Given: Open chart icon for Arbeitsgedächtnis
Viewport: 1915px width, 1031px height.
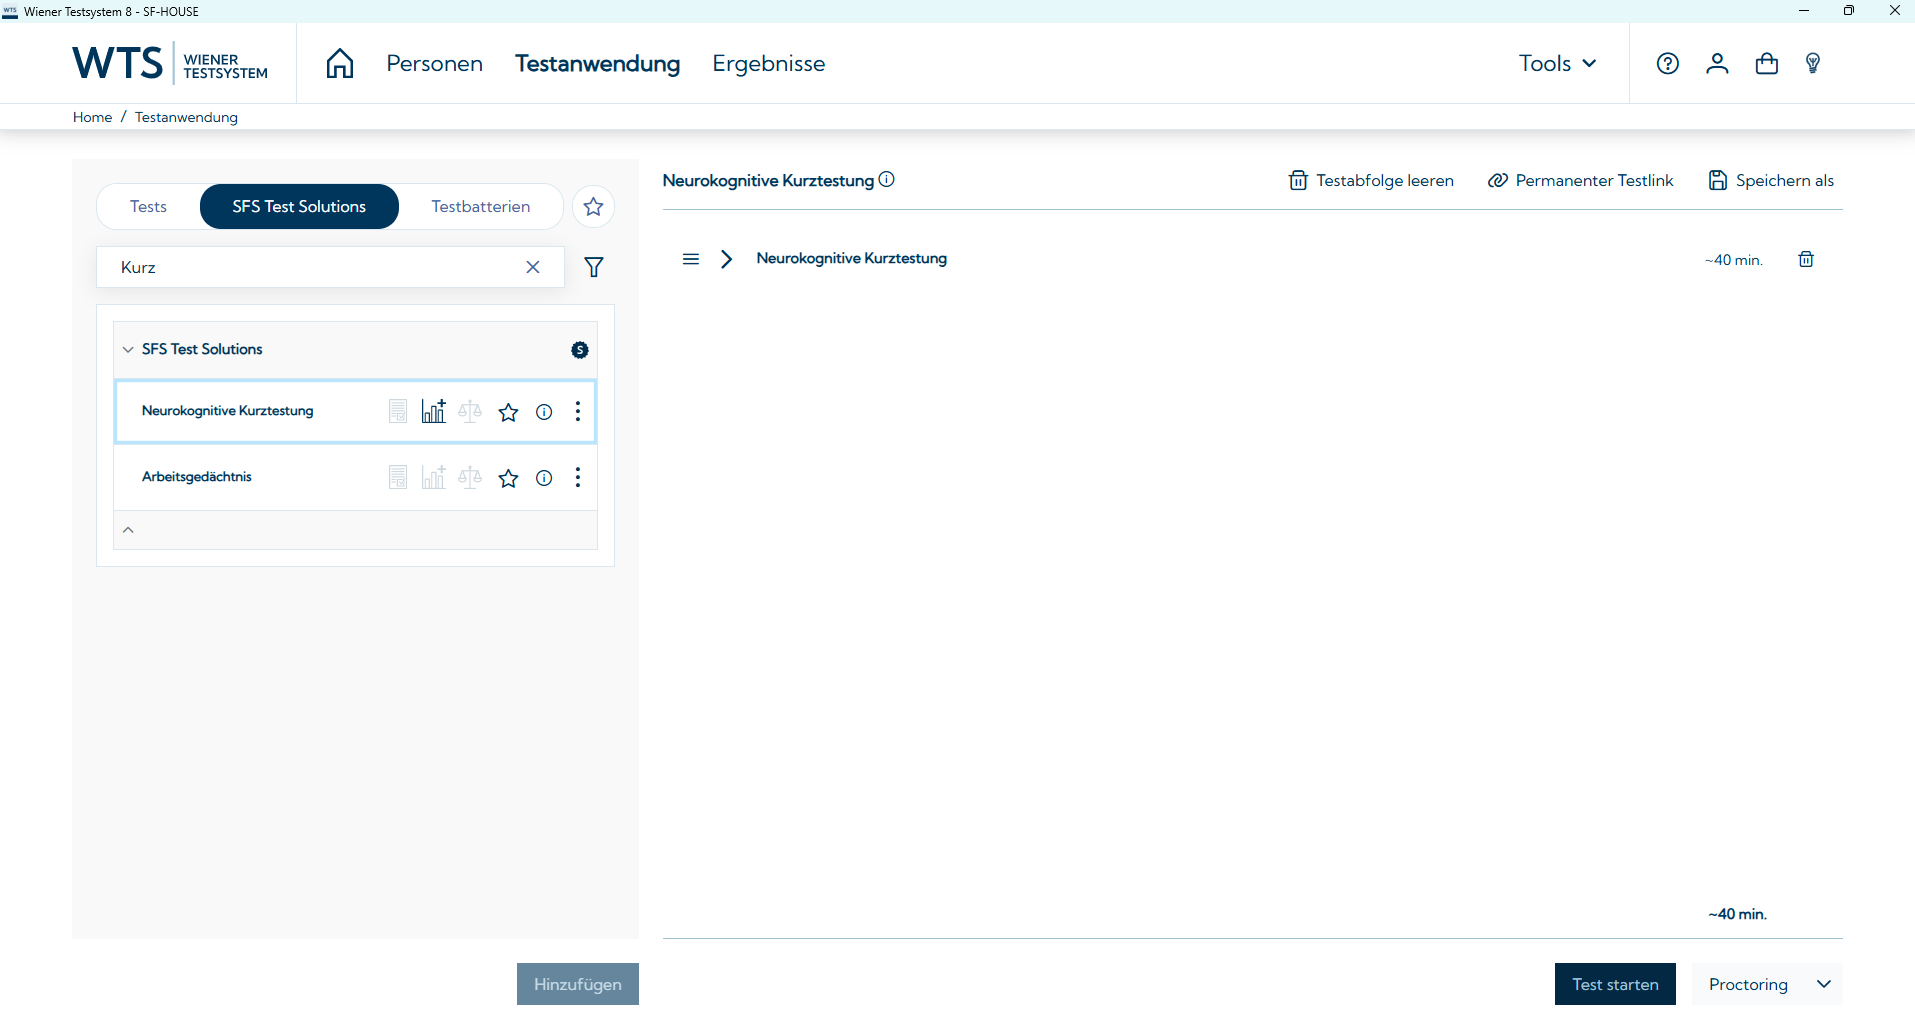Looking at the screenshot, I should pyautogui.click(x=434, y=477).
